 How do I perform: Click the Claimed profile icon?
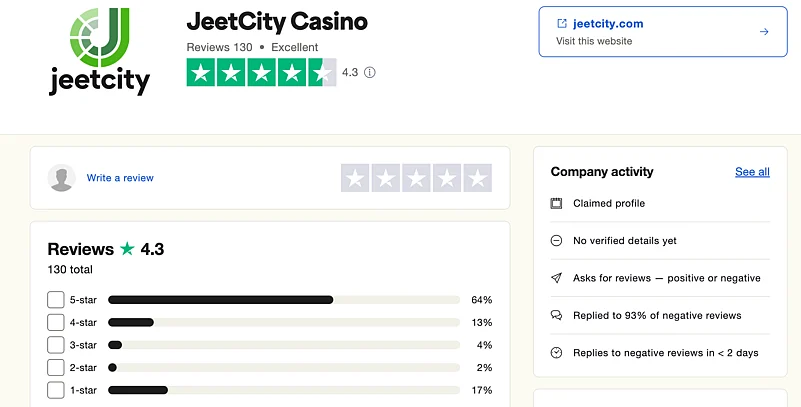tap(557, 204)
